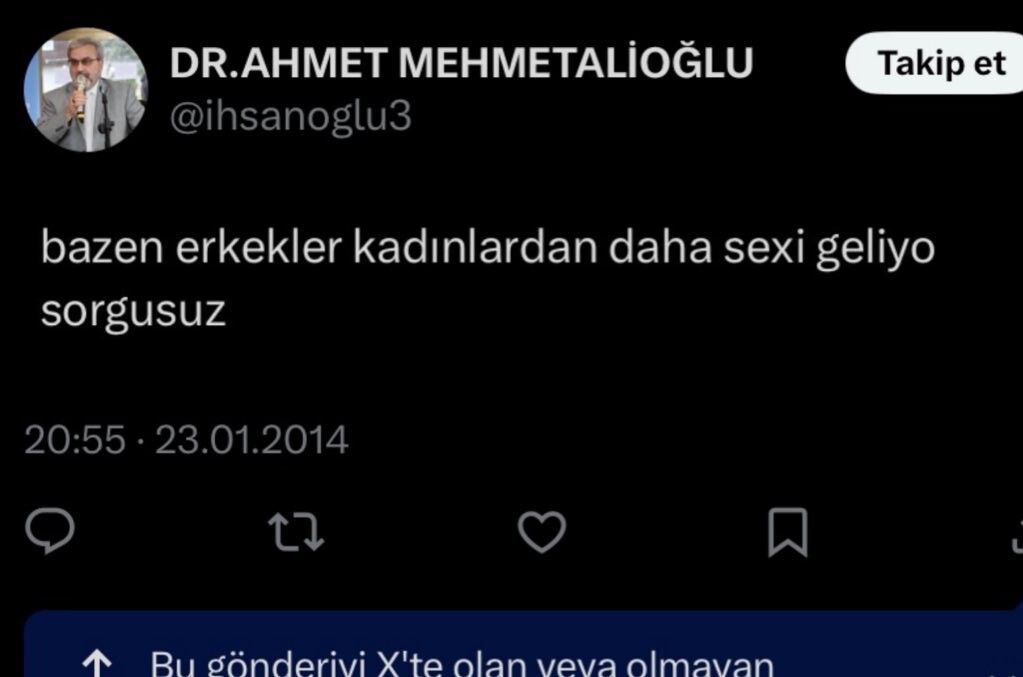Screen dimensions: 1023x677
Task: Follow the account with Takip et button
Action: click(937, 63)
